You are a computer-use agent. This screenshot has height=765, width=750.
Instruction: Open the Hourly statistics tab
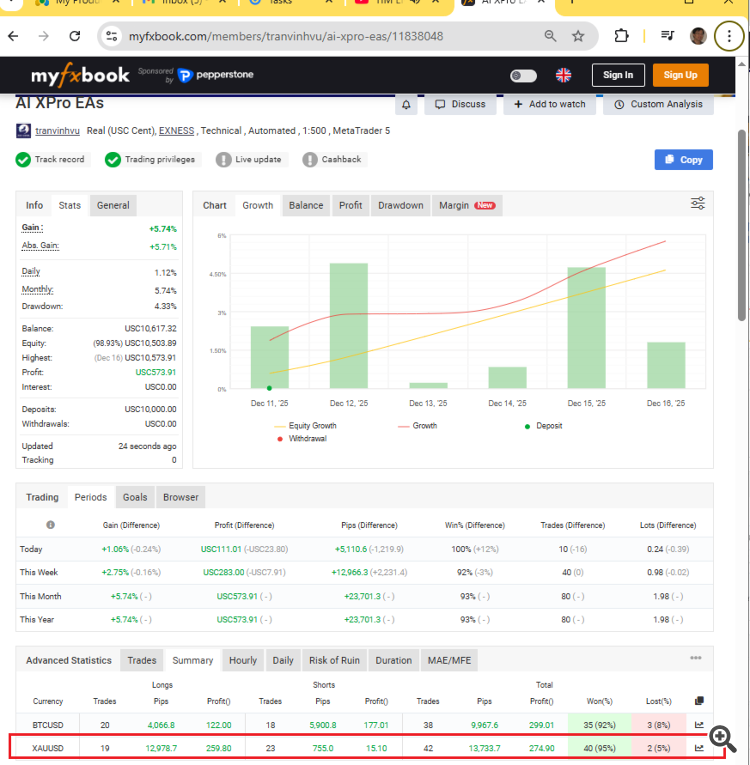click(243, 660)
